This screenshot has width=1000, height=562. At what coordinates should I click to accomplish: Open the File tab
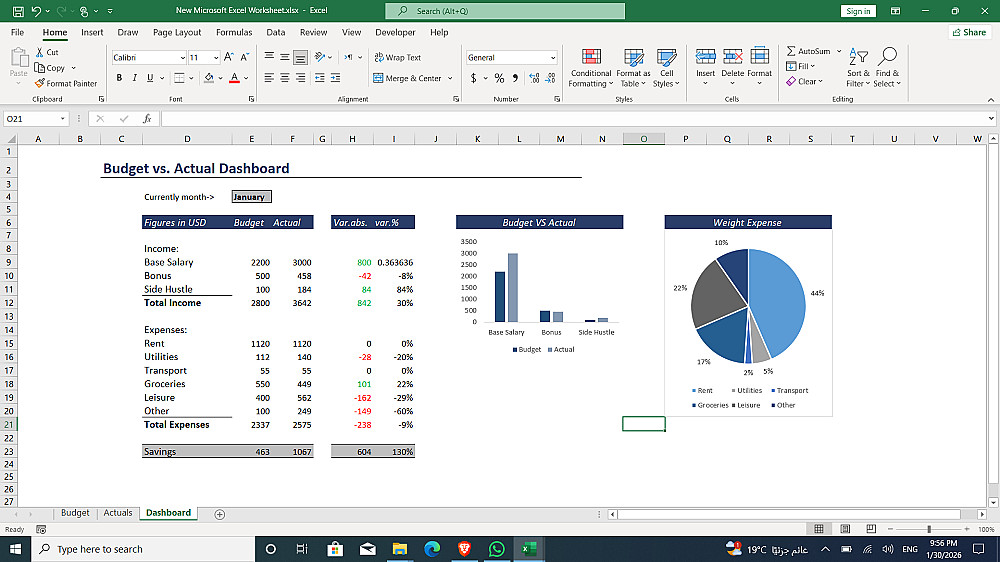[17, 32]
